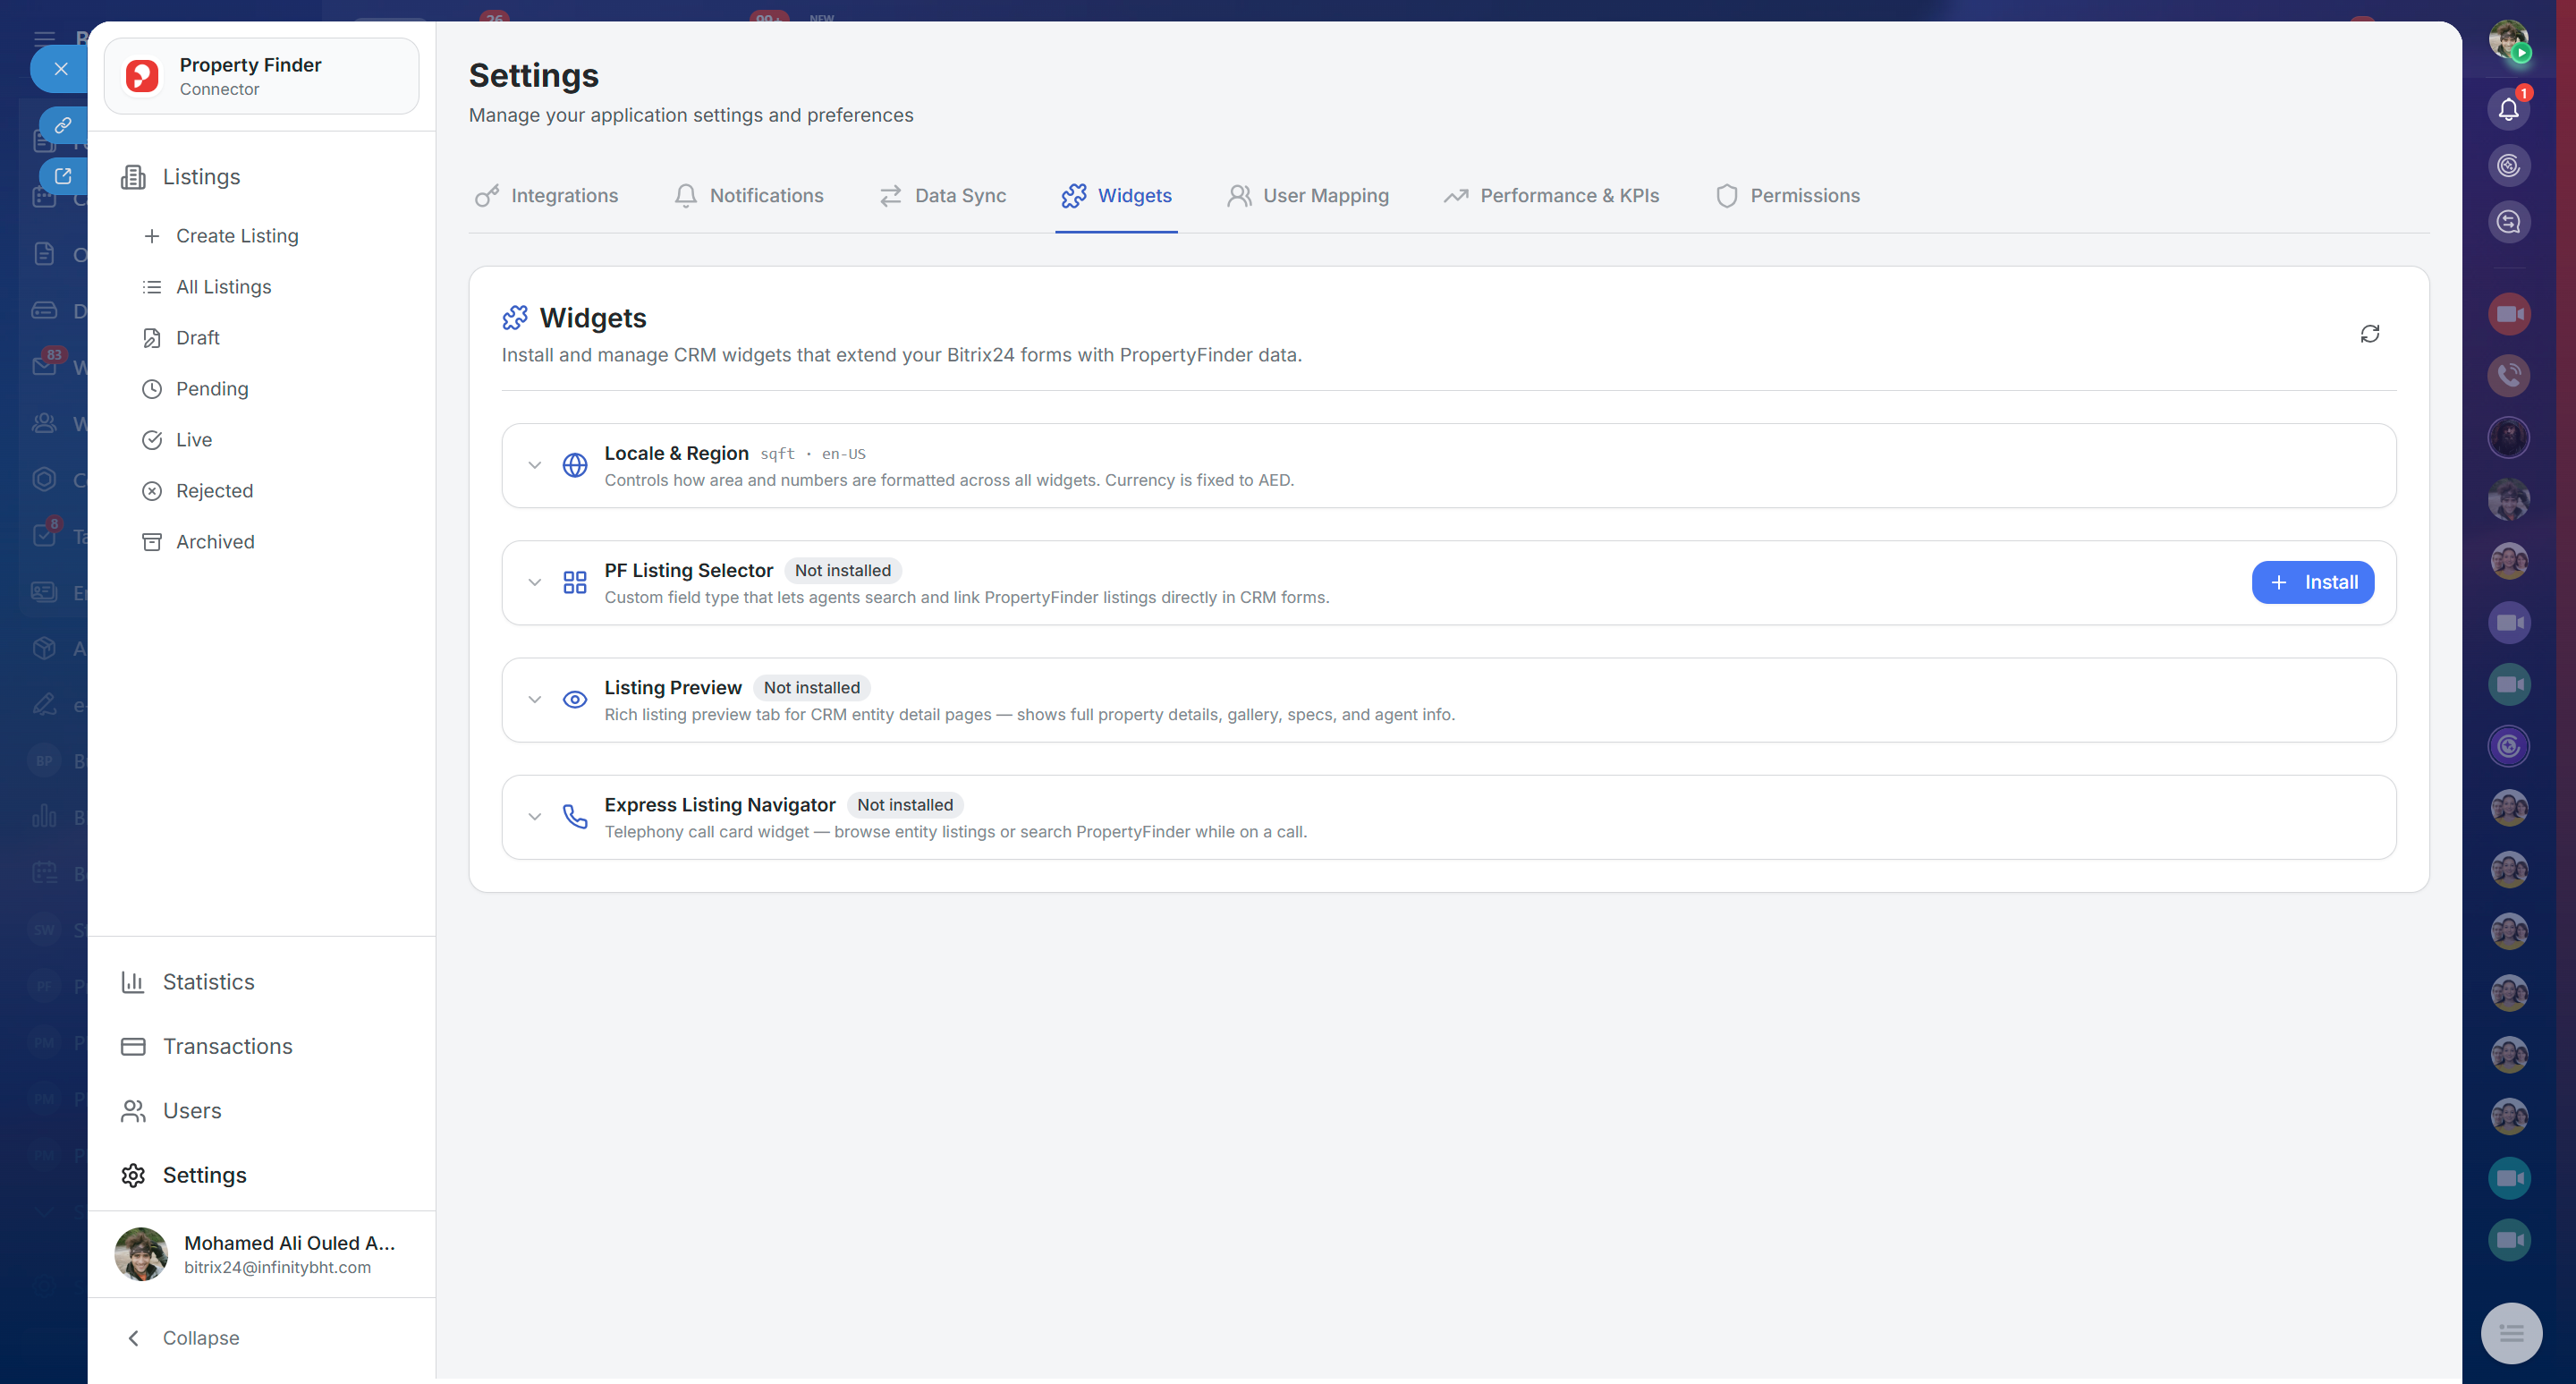The height and width of the screenshot is (1384, 2576).
Task: Click the blue close X button
Action: click(x=61, y=69)
